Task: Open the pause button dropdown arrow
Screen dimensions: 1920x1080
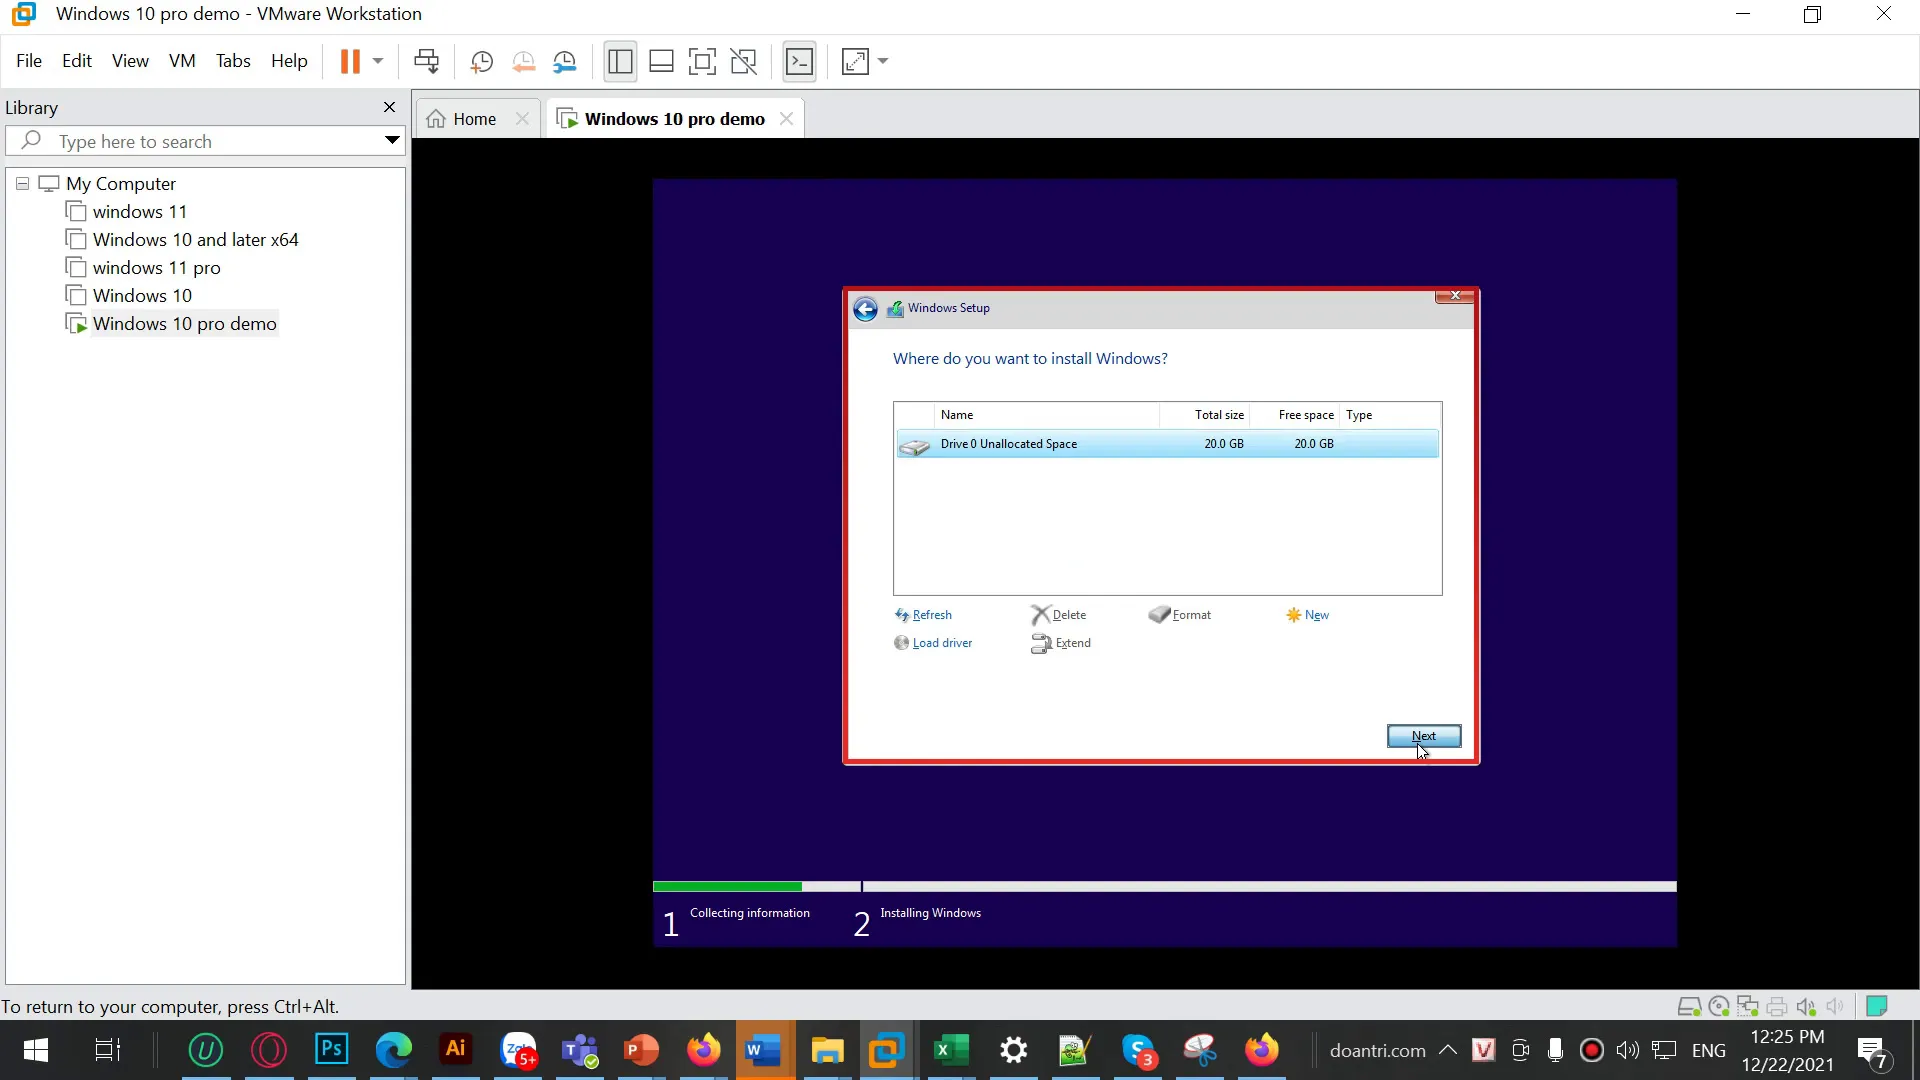Action: pos(377,61)
